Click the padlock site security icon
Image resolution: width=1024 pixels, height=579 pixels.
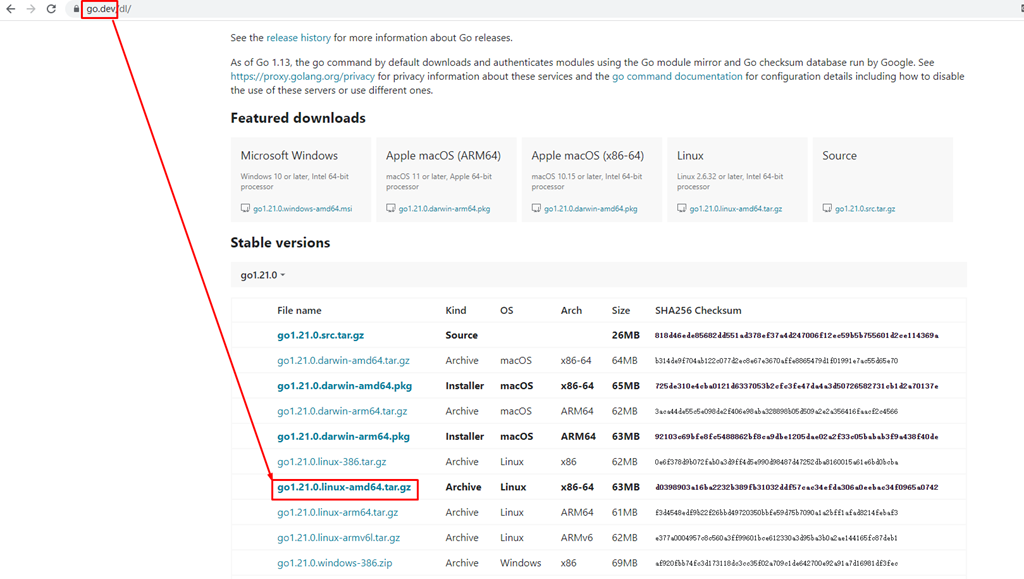click(x=76, y=9)
